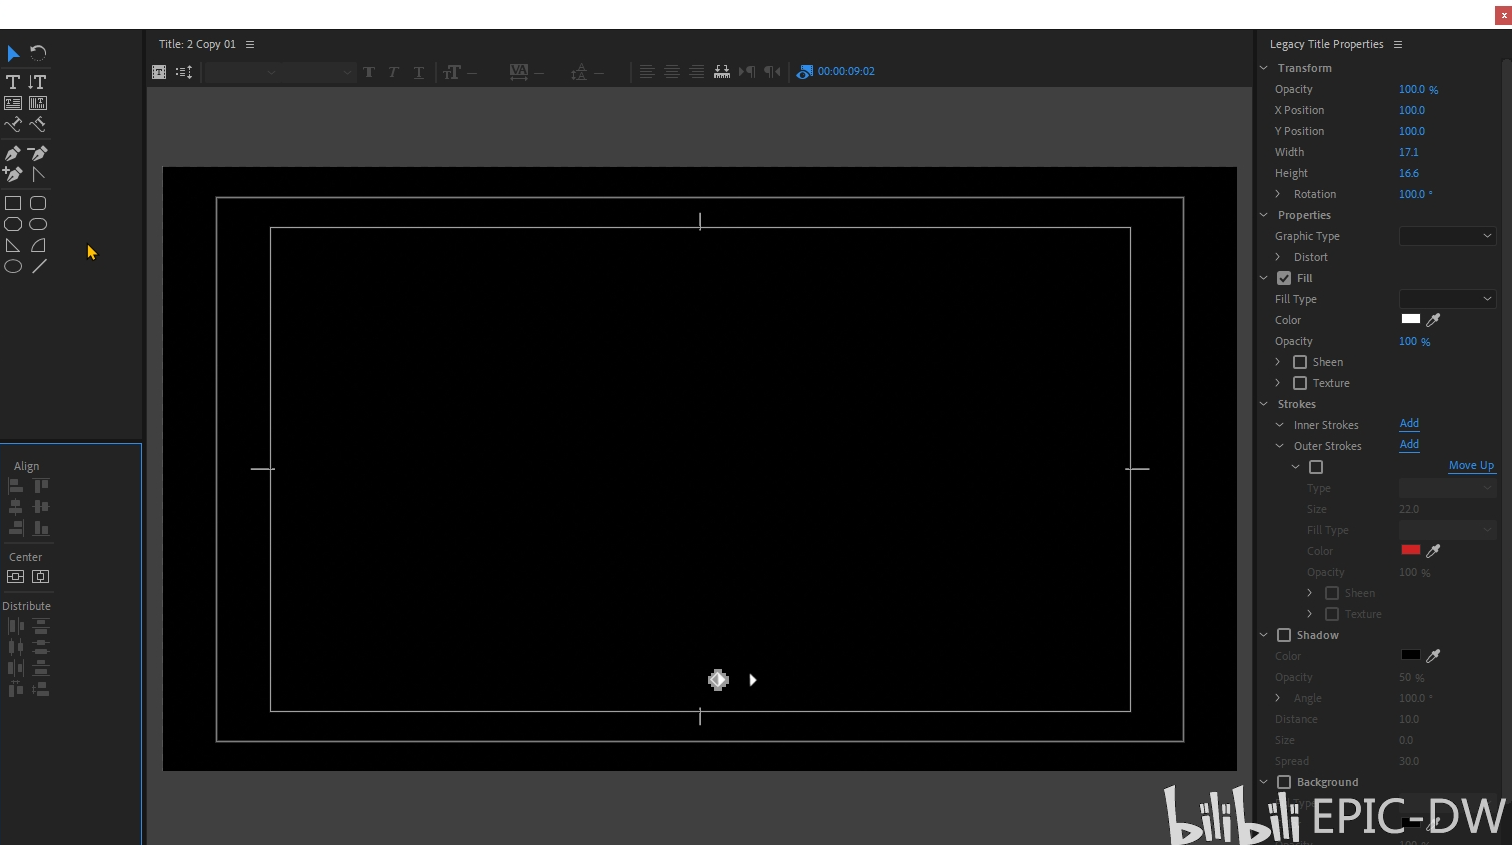The height and width of the screenshot is (845, 1512).
Task: Center the object vertically
Action: point(15,577)
